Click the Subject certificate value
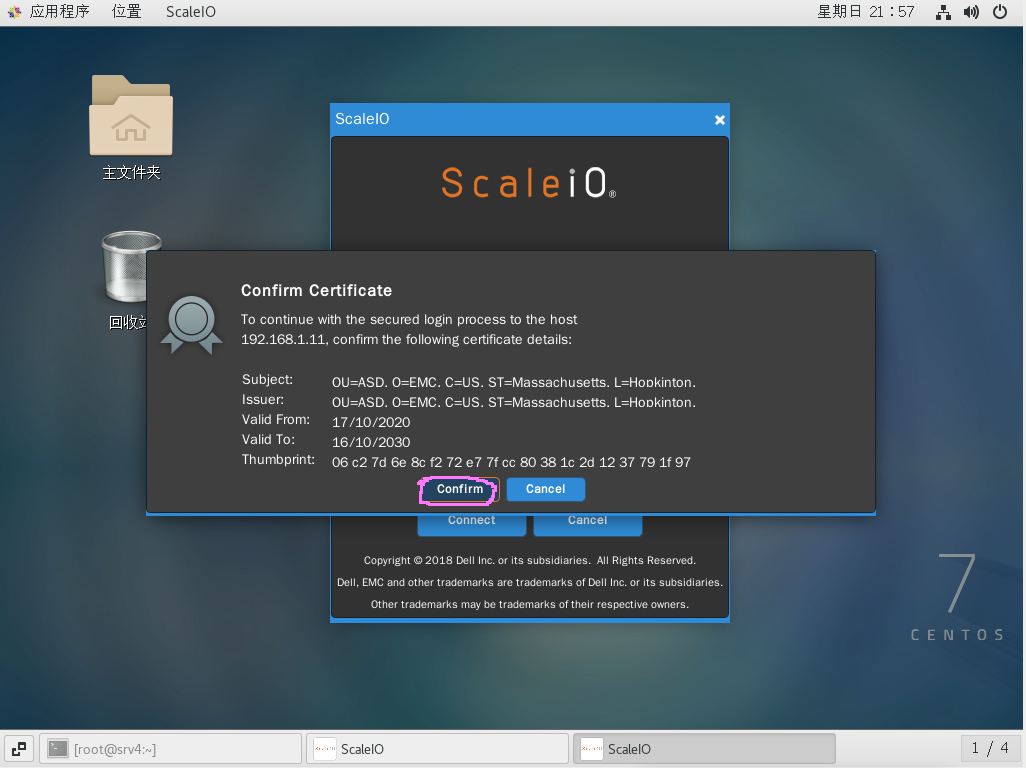Image resolution: width=1026 pixels, height=768 pixels. click(x=514, y=382)
